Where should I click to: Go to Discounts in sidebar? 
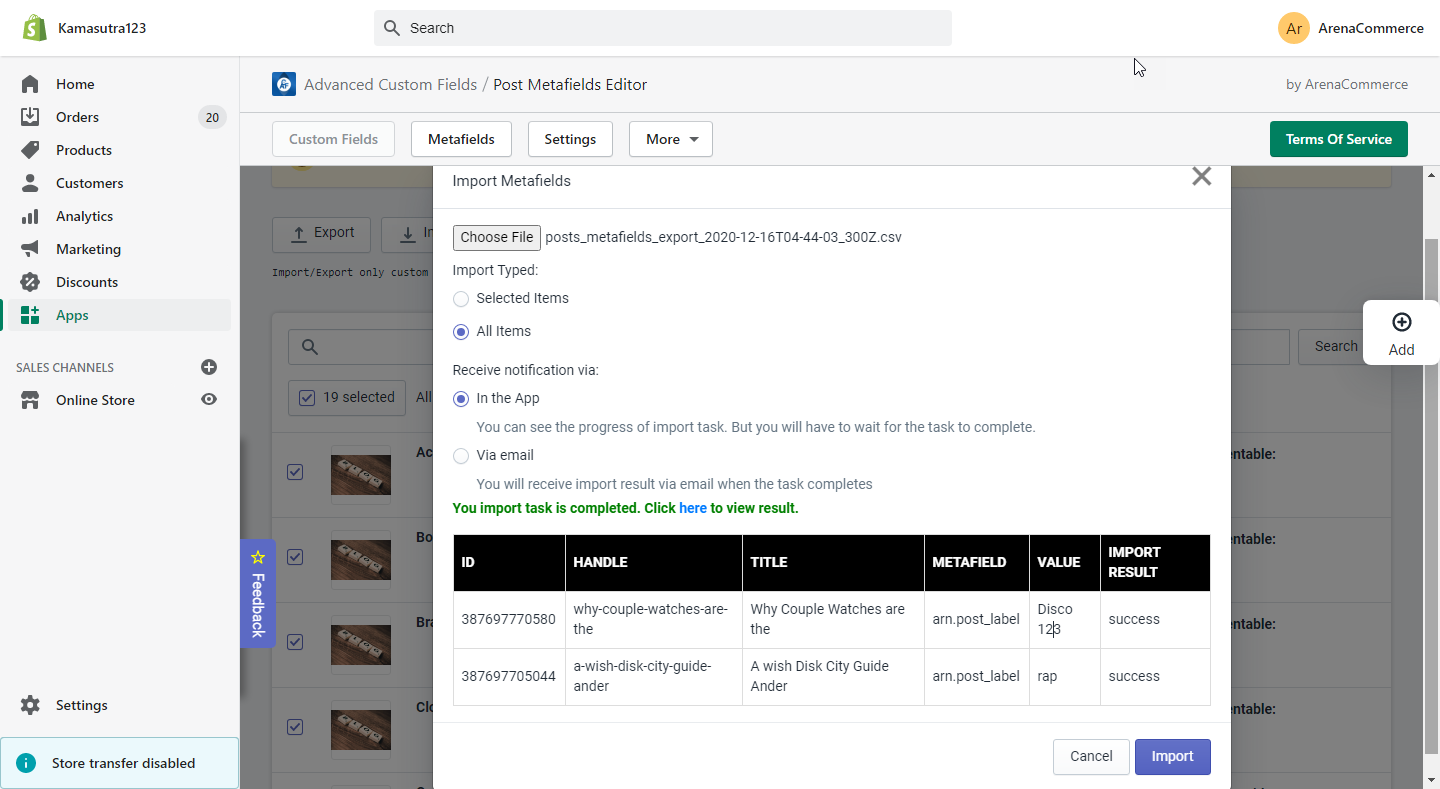coord(87,282)
